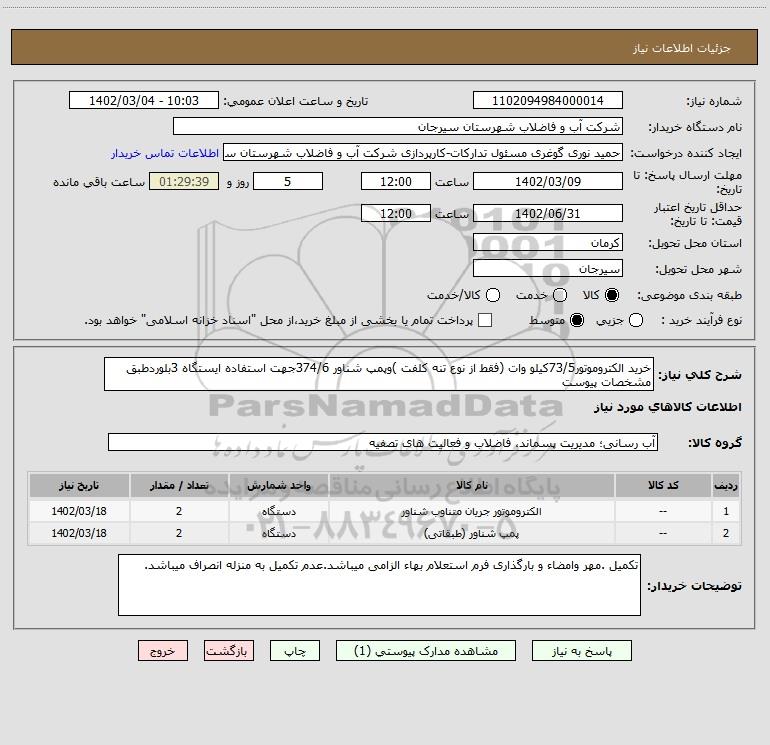Click the اطلاعات کالاهای مورد نیاز heading
This screenshot has width=770, height=745.
(667, 407)
